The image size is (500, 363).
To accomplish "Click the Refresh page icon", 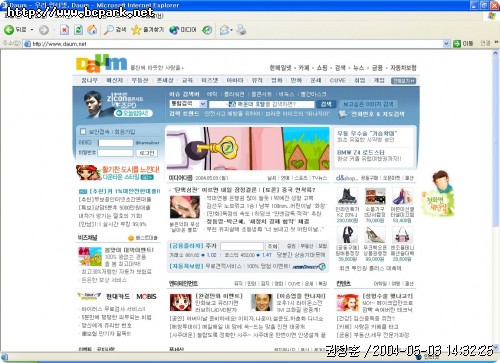I will coord(78,30).
